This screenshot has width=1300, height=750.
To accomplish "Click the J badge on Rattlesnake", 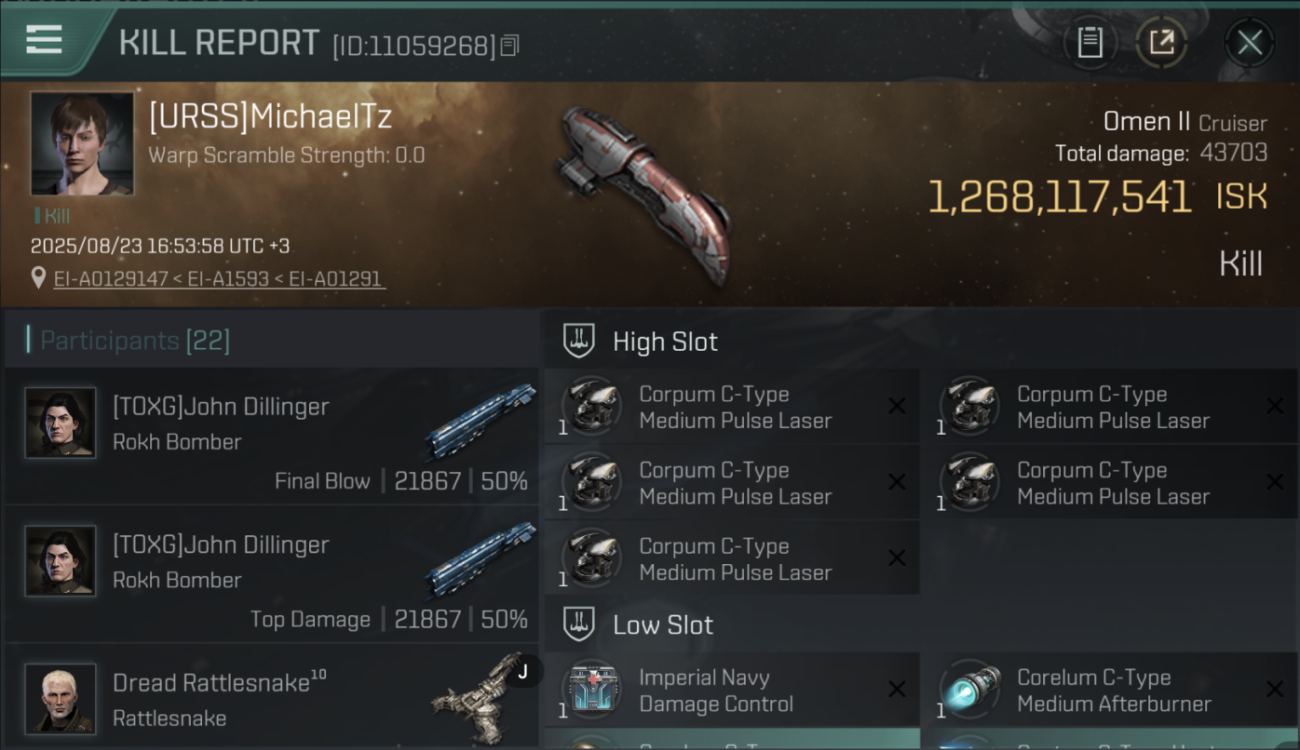I will tap(522, 672).
